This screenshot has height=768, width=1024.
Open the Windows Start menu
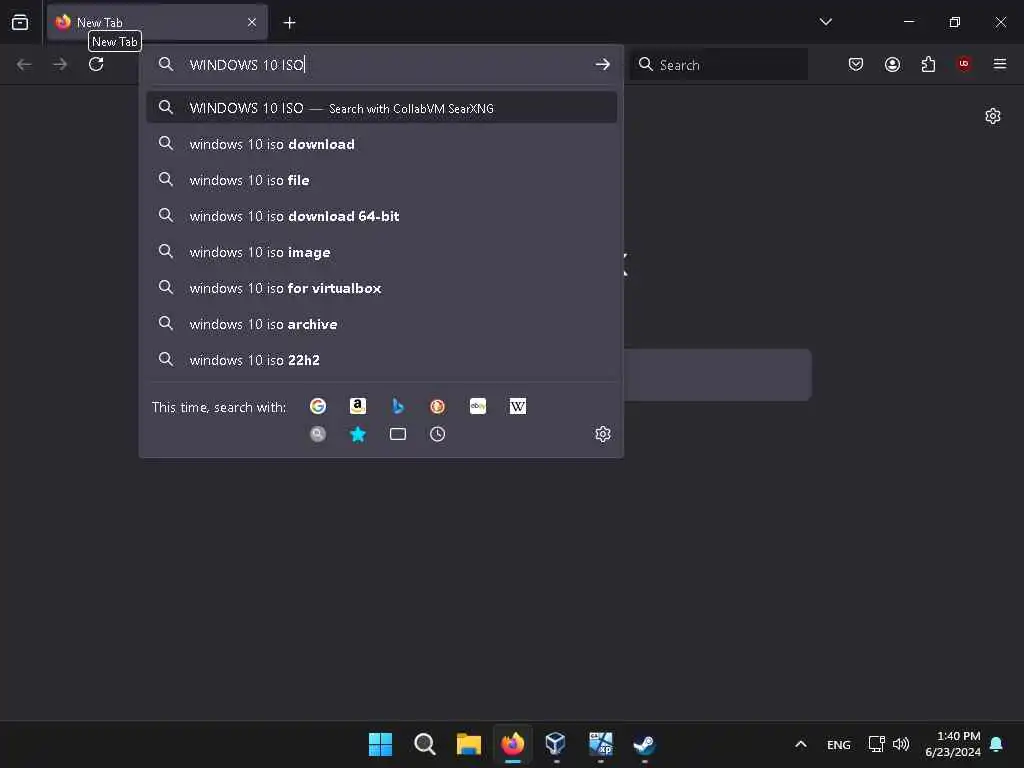pyautogui.click(x=380, y=744)
